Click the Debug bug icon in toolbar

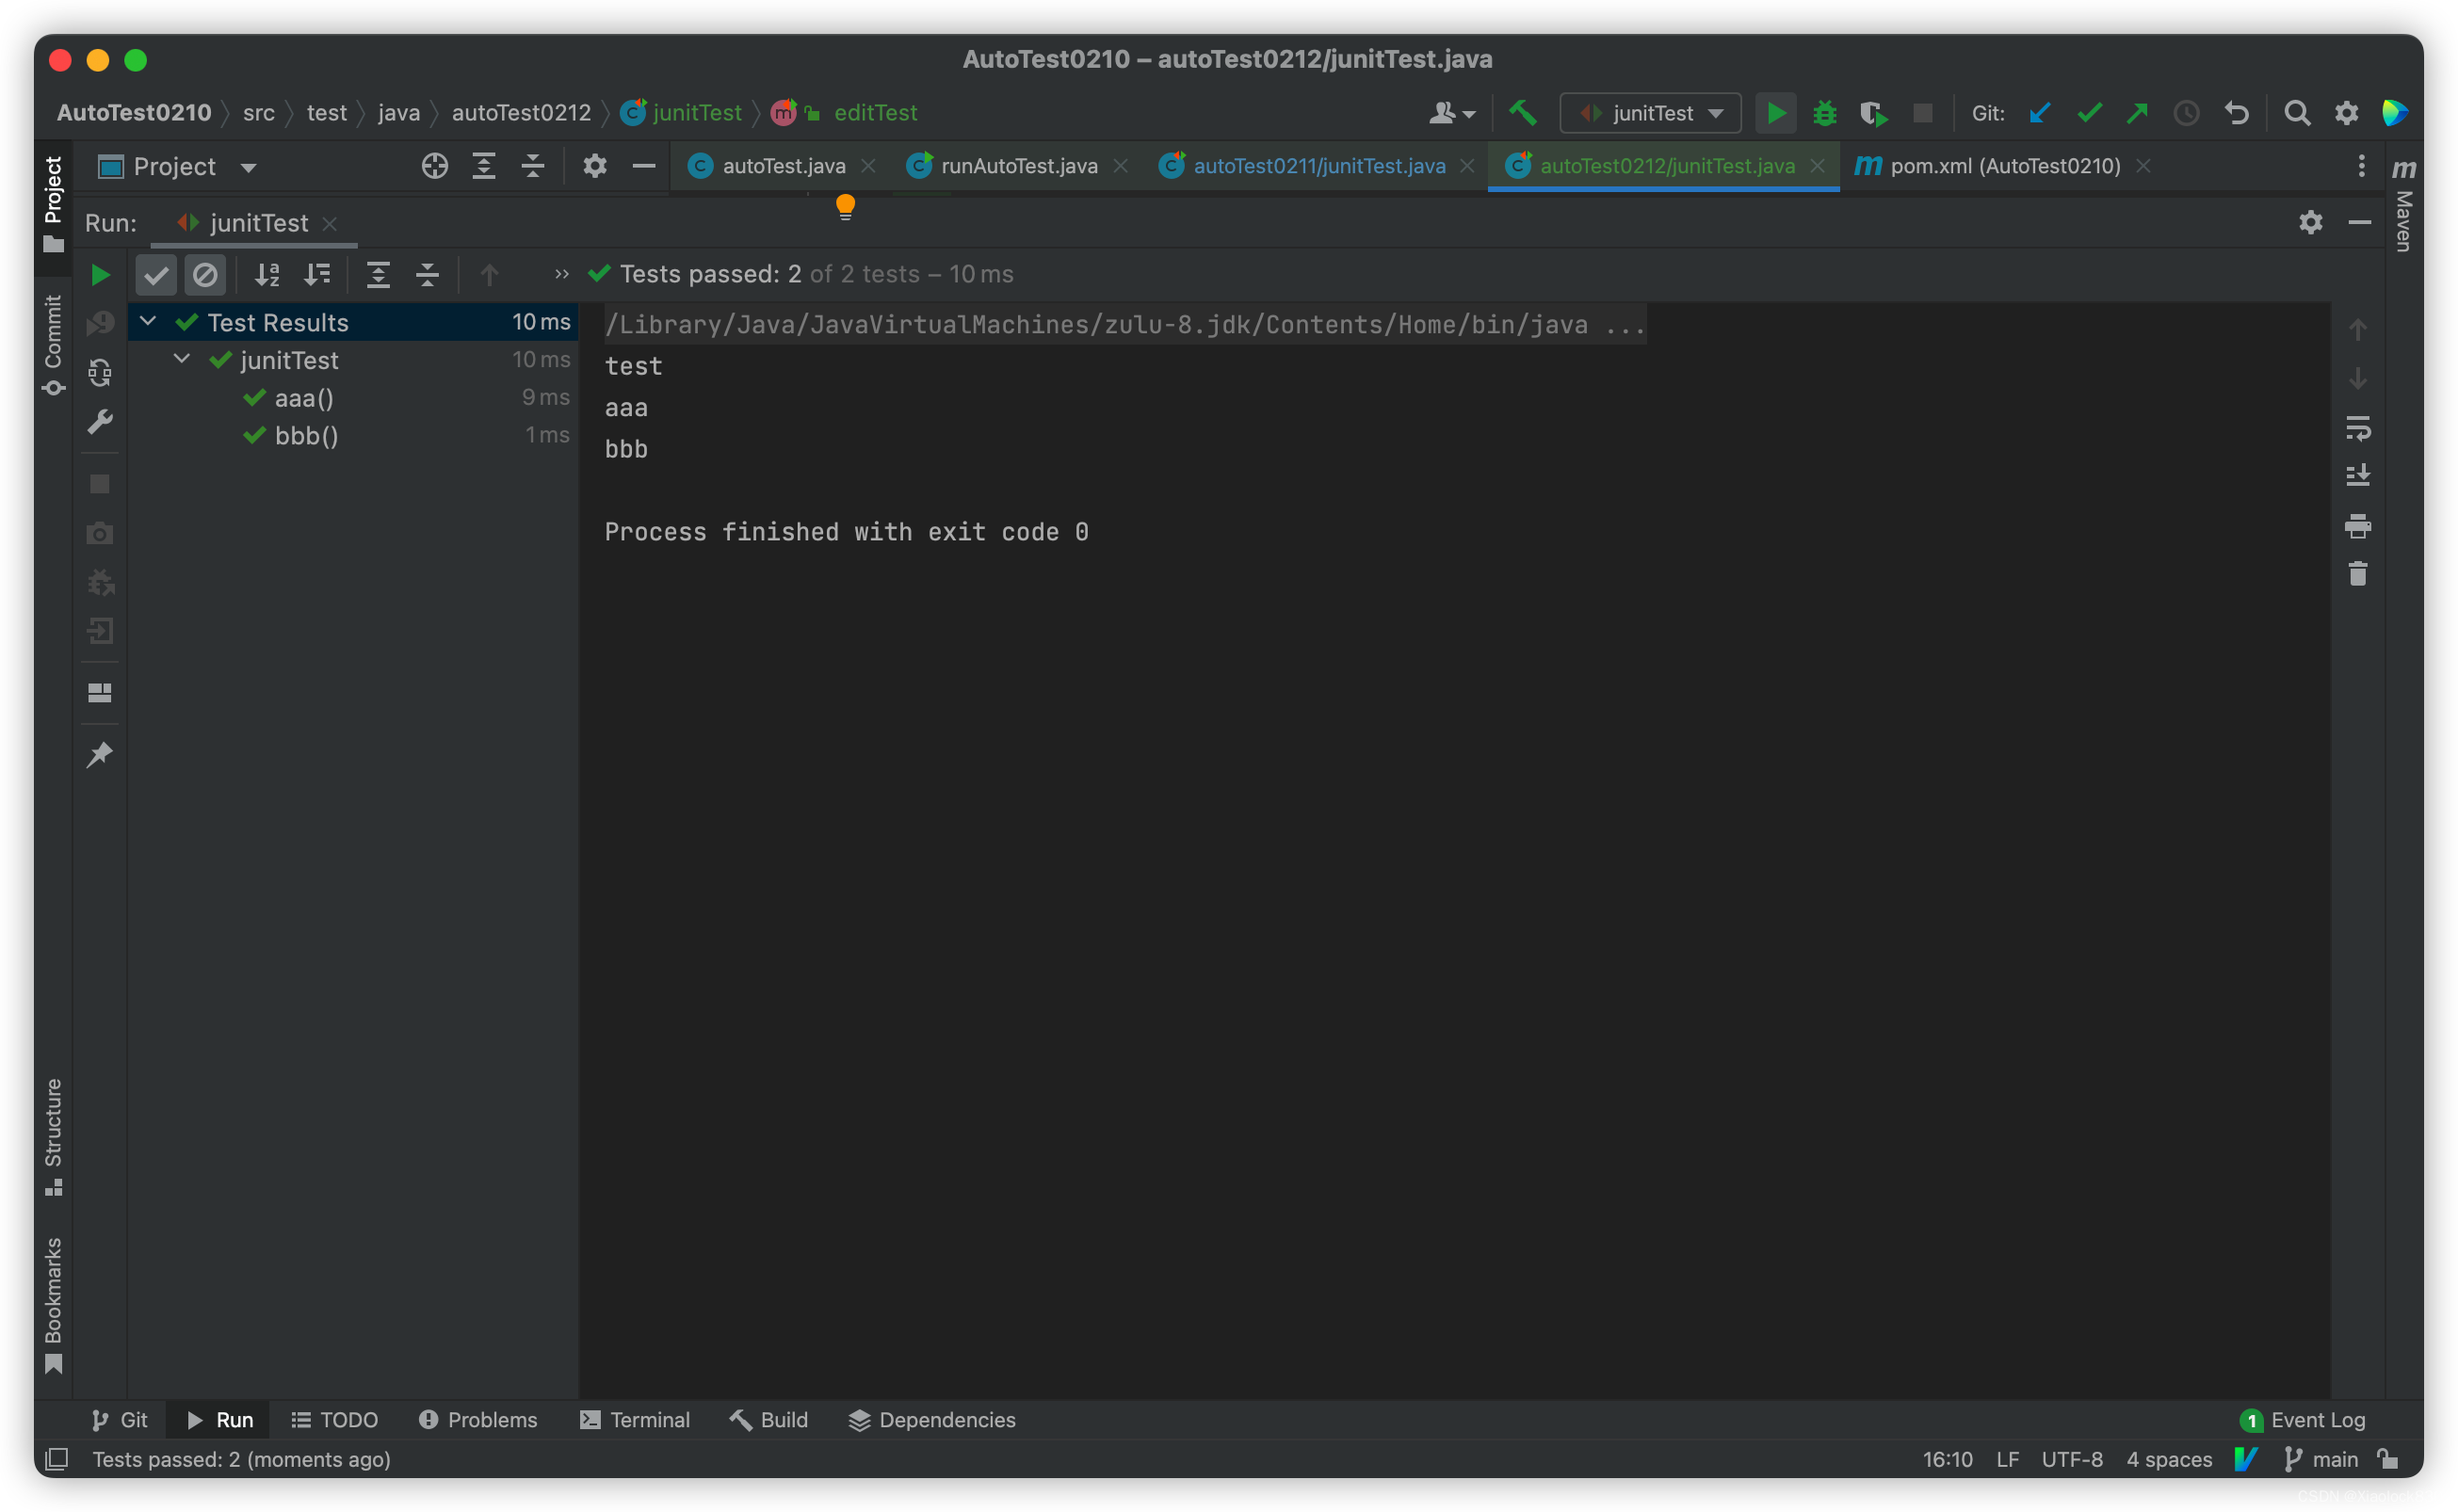coord(1824,113)
